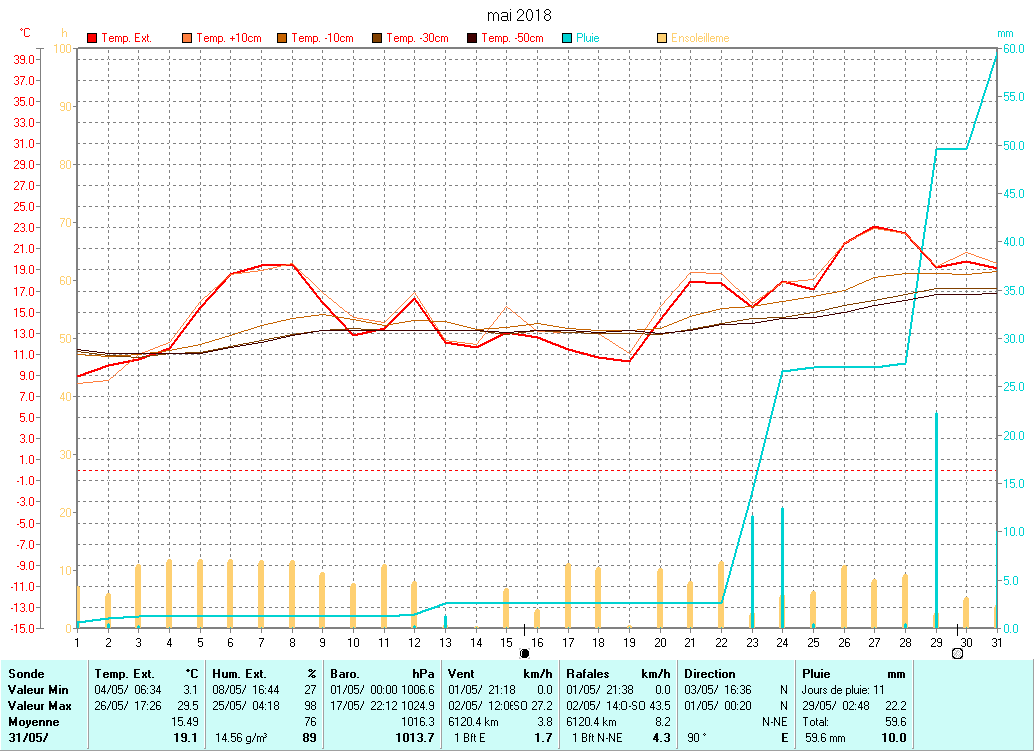
Task: Select the Temp. -30cm legend swatch
Action: tap(377, 38)
